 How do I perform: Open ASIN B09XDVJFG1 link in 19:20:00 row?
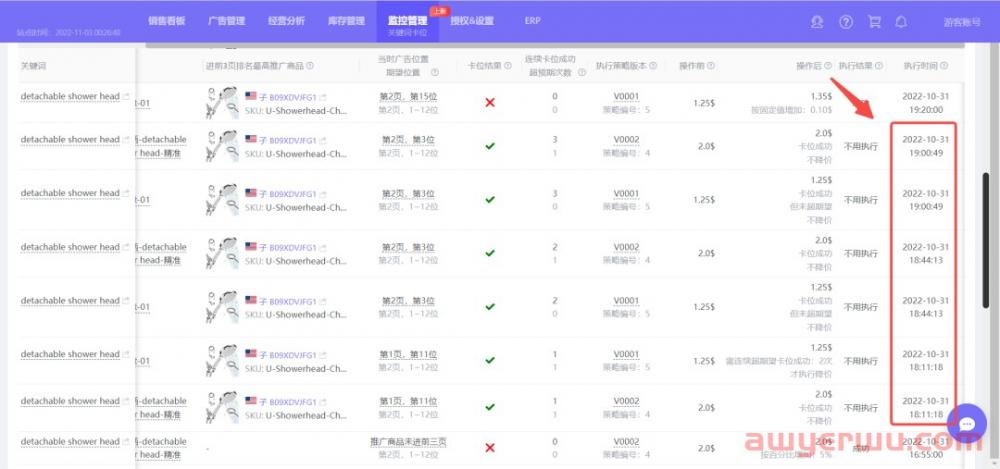coord(293,97)
